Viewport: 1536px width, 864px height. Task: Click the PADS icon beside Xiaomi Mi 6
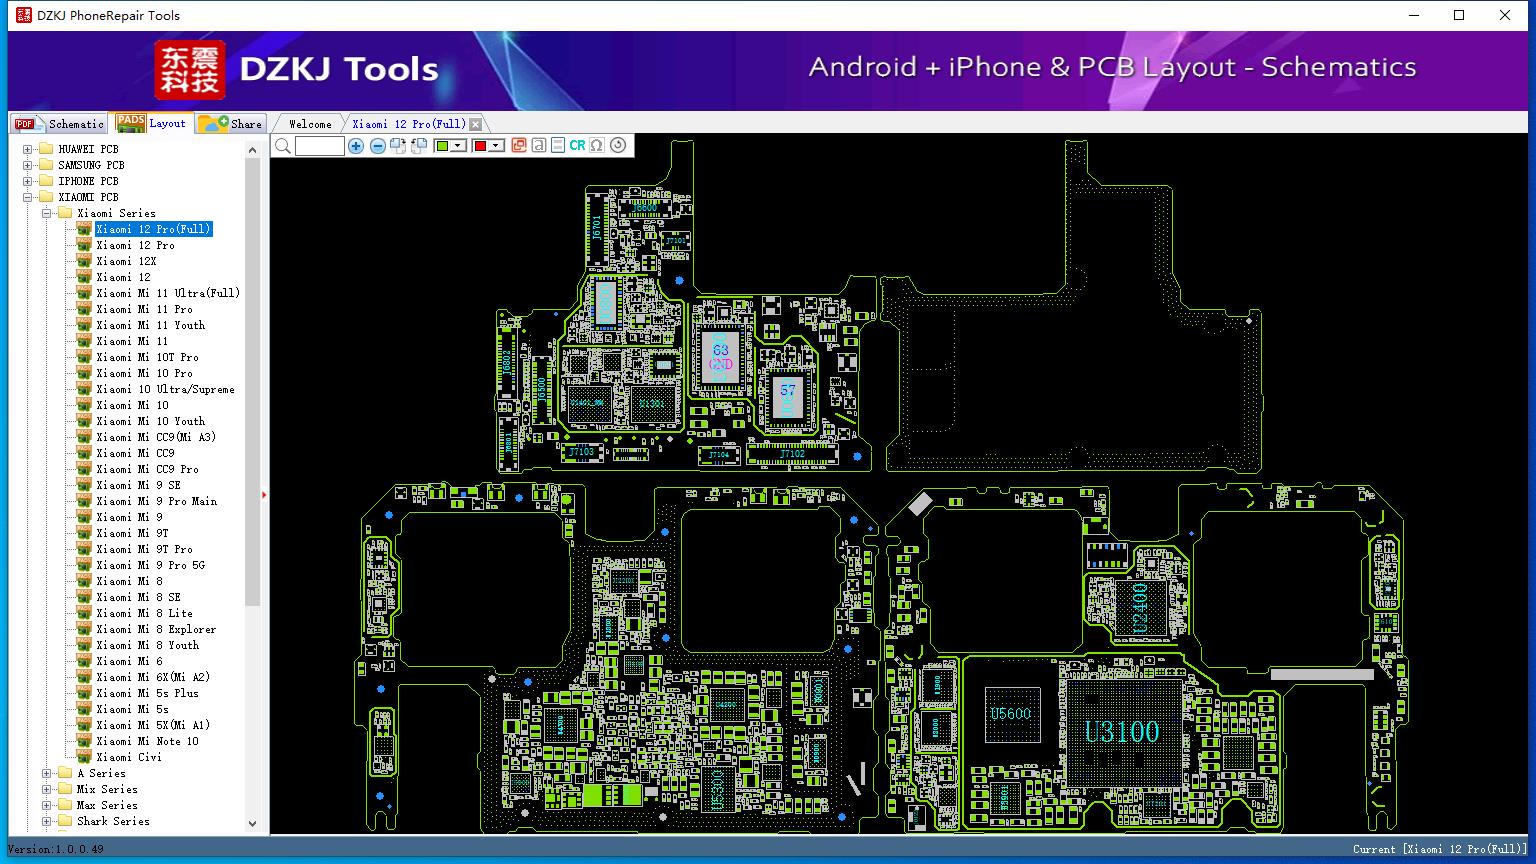click(x=84, y=661)
